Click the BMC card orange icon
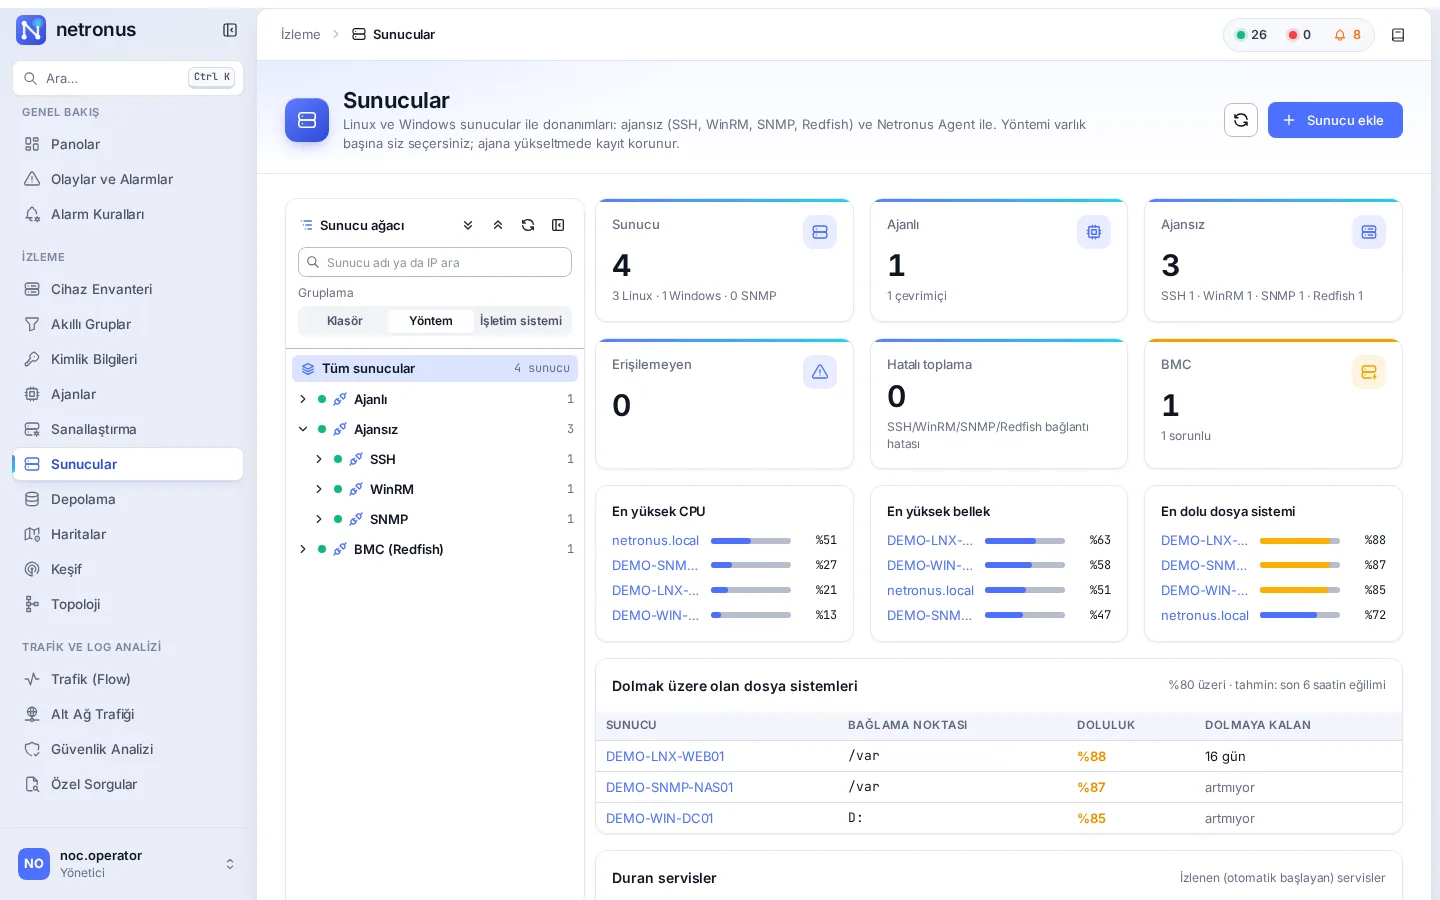This screenshot has width=1440, height=900. [1369, 372]
